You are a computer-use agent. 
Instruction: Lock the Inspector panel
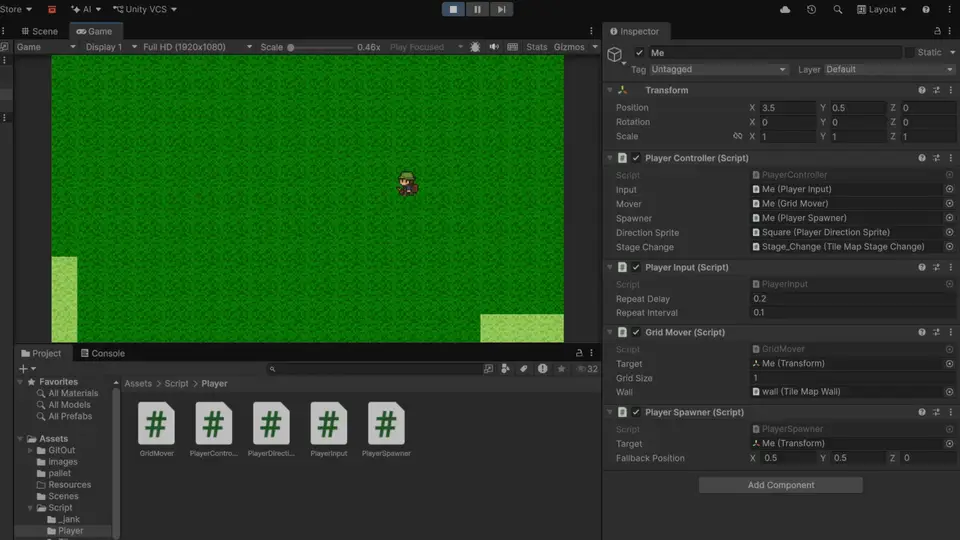[x=937, y=31]
